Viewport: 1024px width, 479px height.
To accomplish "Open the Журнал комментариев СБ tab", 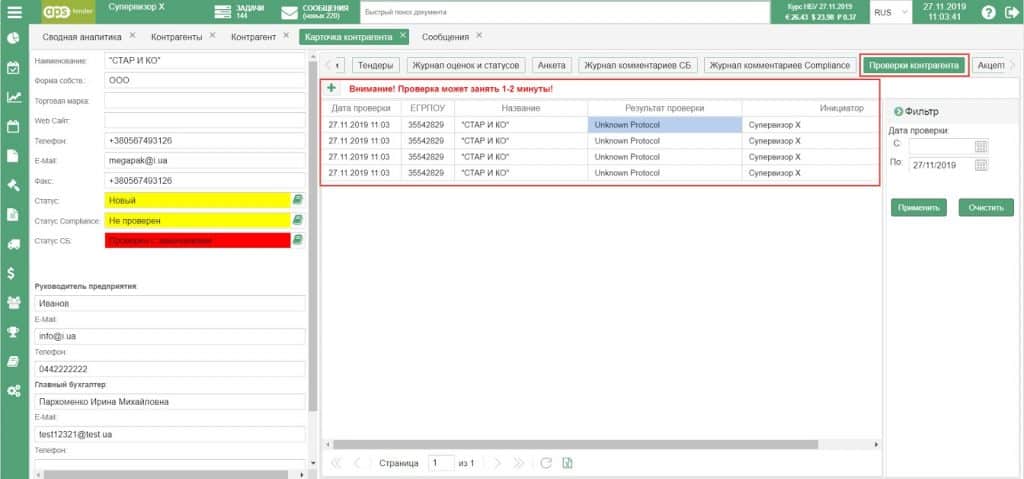I will click(637, 65).
